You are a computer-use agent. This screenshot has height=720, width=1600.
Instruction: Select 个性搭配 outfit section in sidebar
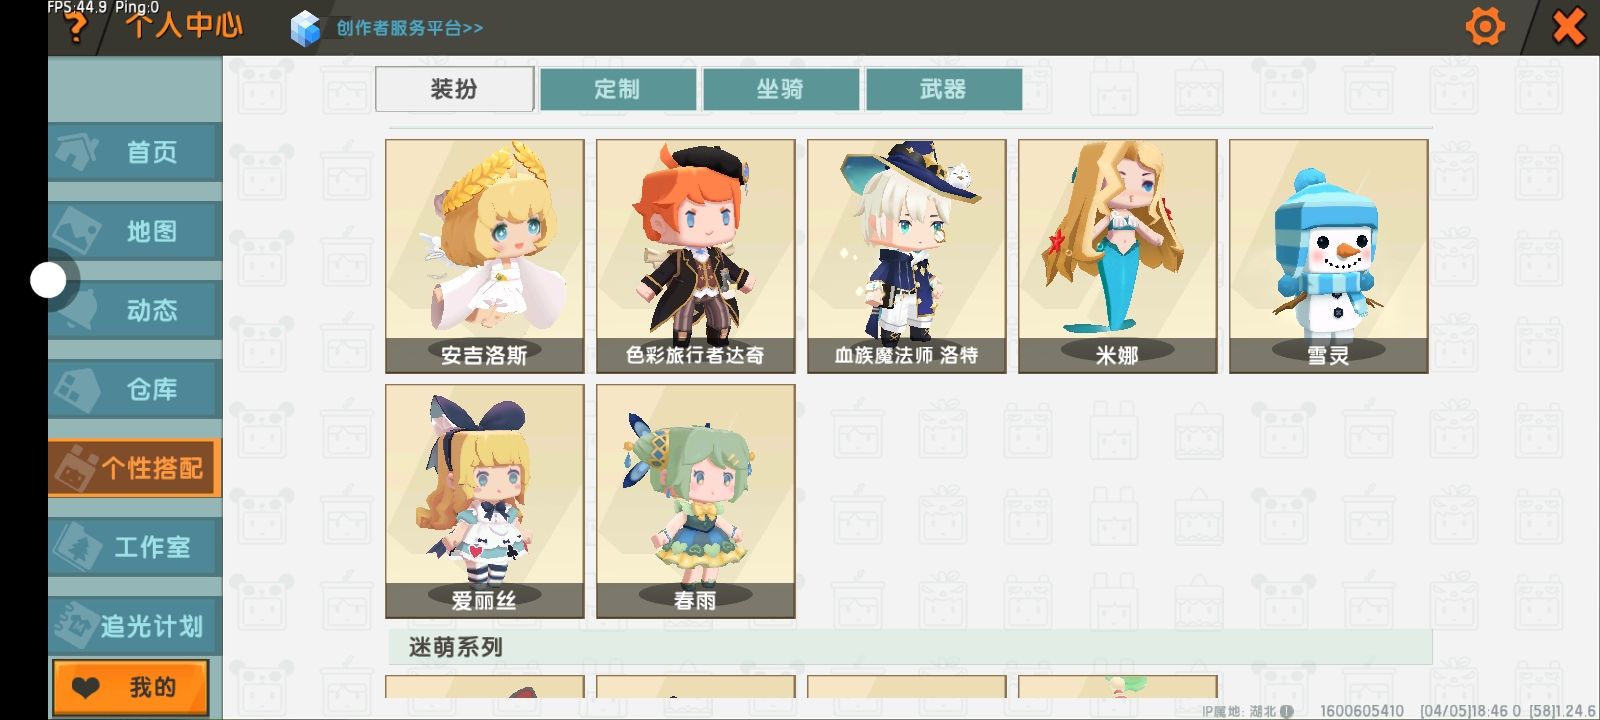[135, 468]
